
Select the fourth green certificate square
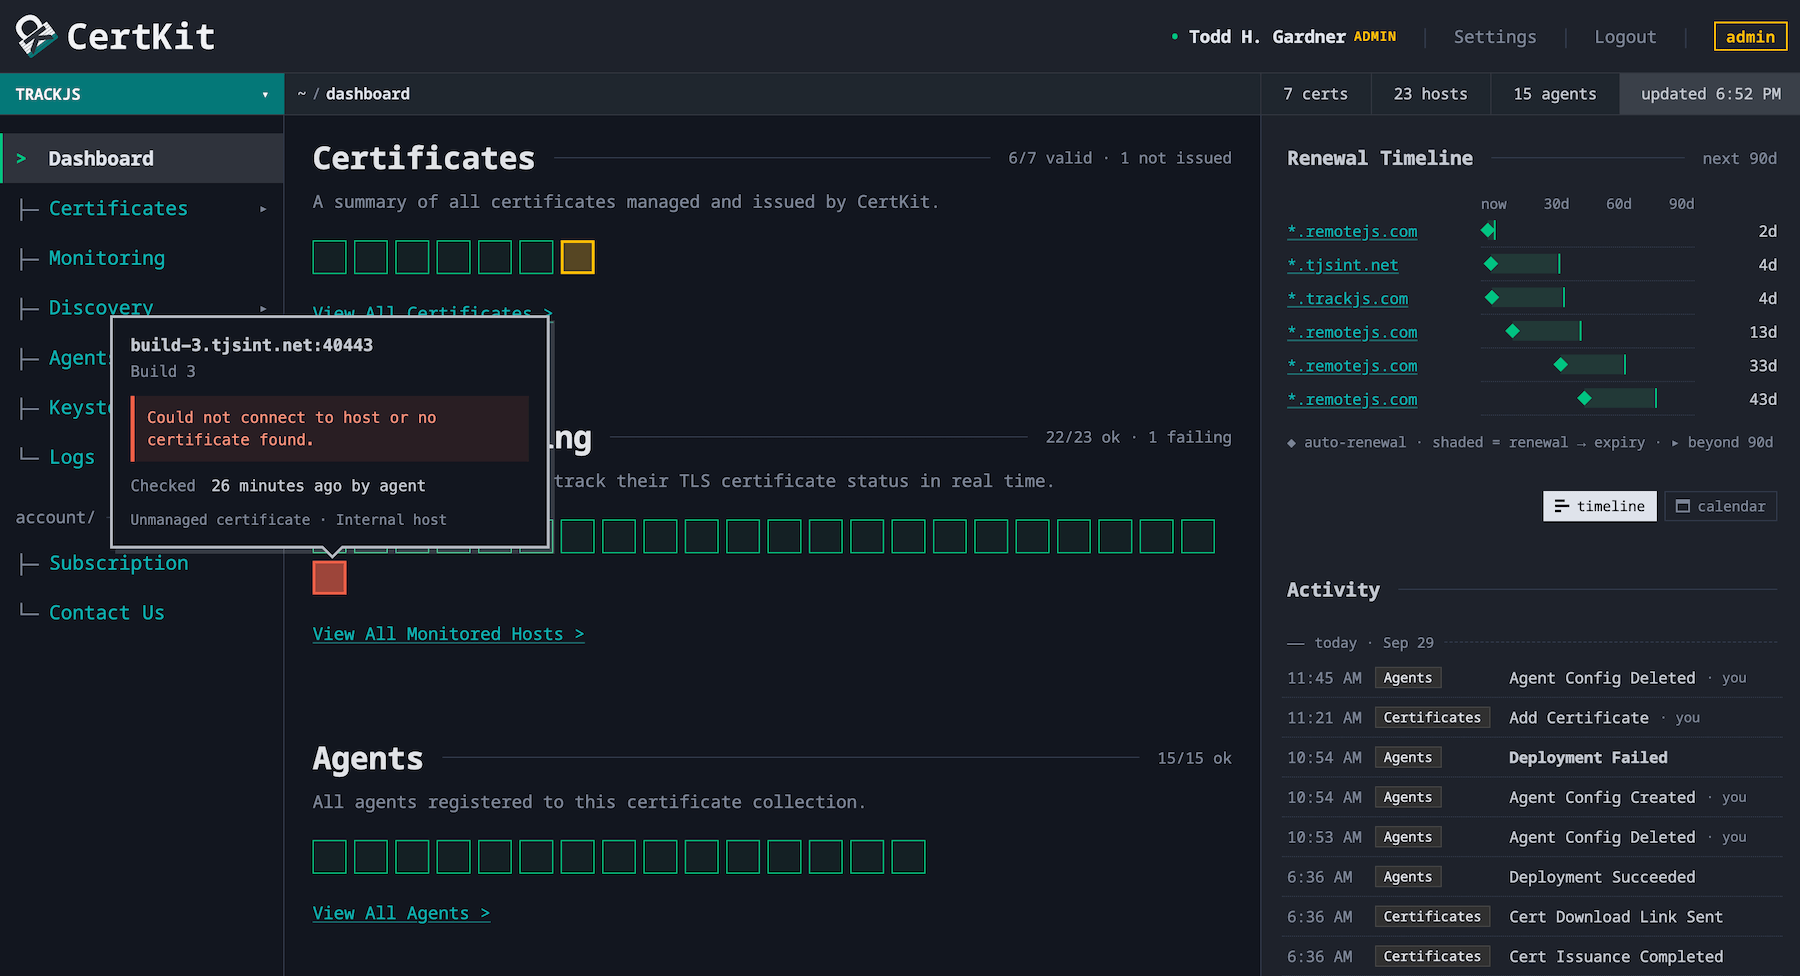454,257
